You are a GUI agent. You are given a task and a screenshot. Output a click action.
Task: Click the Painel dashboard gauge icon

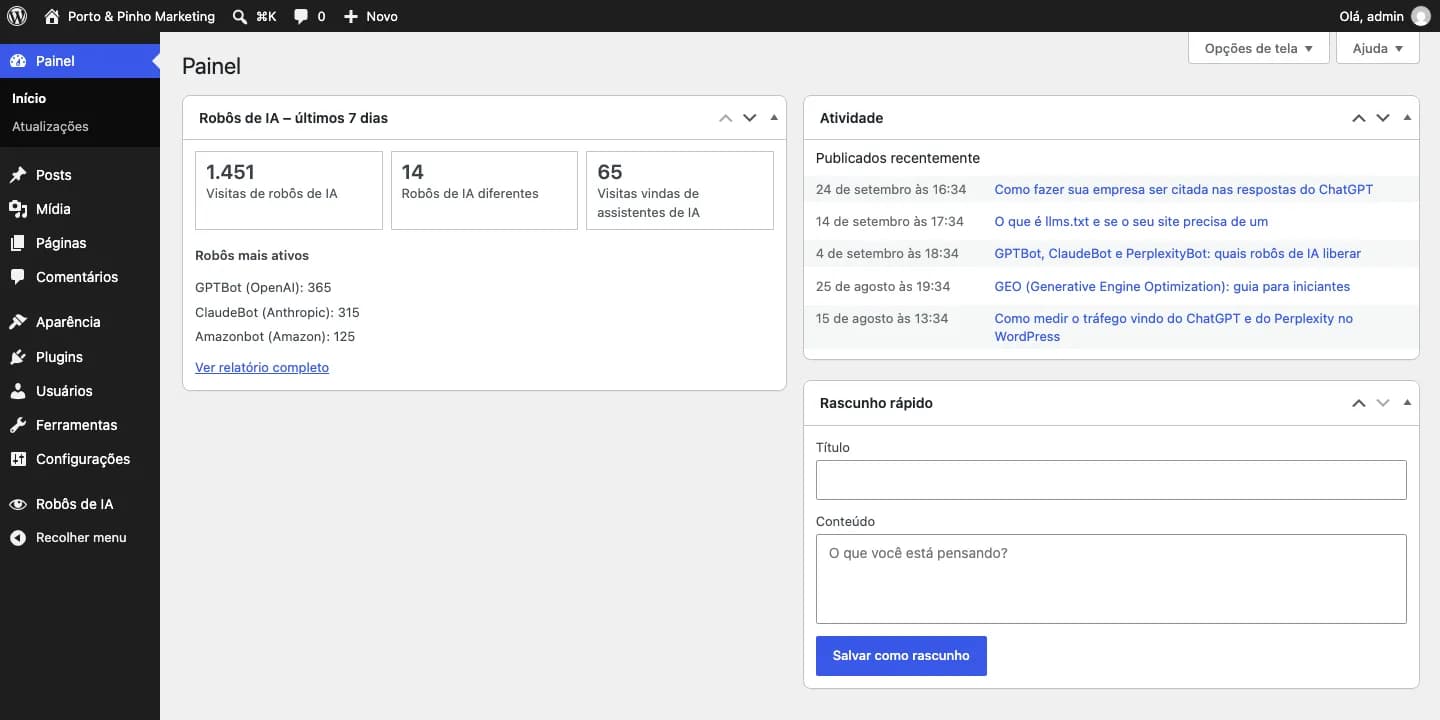point(18,61)
